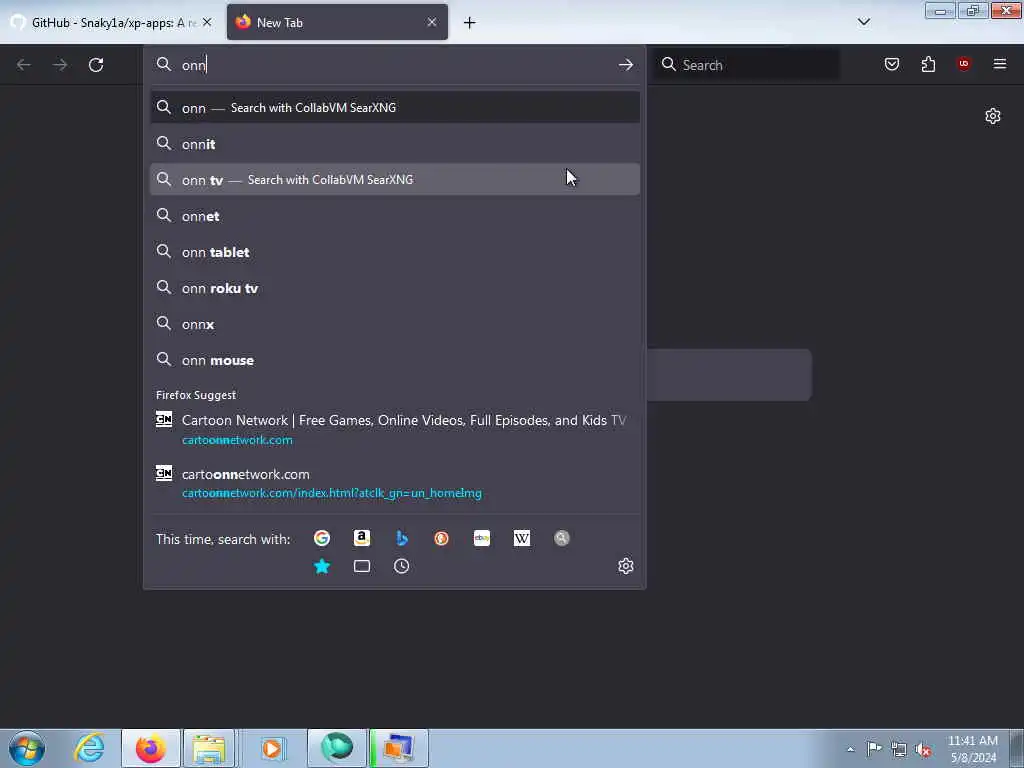Image resolution: width=1024 pixels, height=768 pixels.
Task: Open Windows Media Player from the taskbar
Action: (272, 748)
